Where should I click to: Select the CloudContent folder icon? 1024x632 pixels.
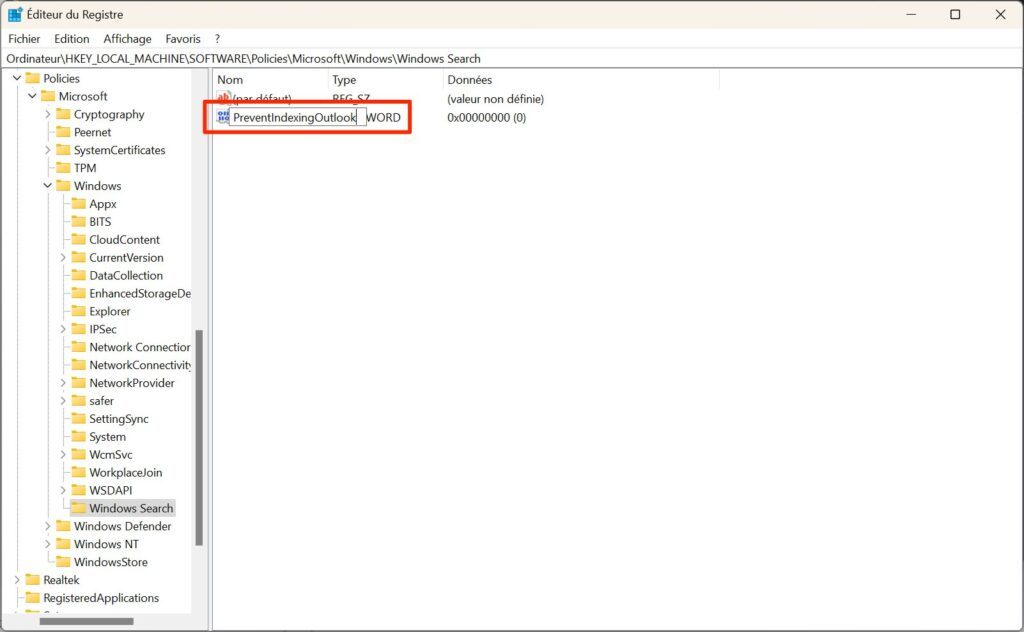point(78,240)
